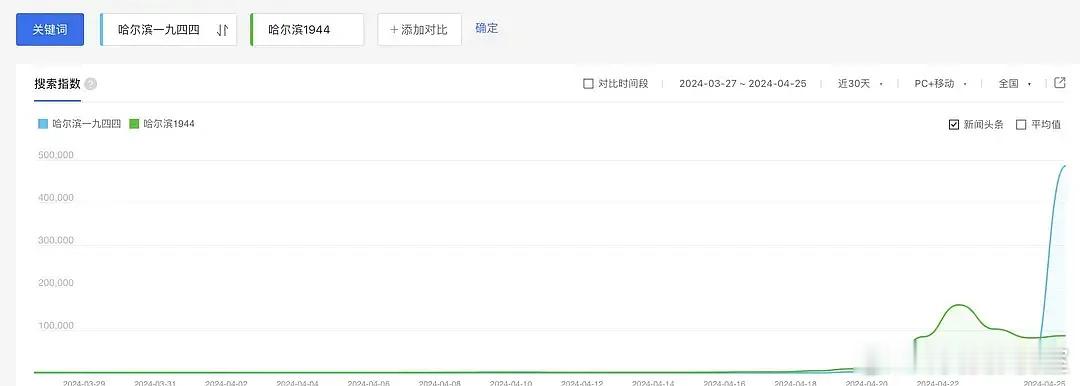Click the blue 关键词 button
Image resolution: width=1080 pixels, height=386 pixels.
point(50,30)
